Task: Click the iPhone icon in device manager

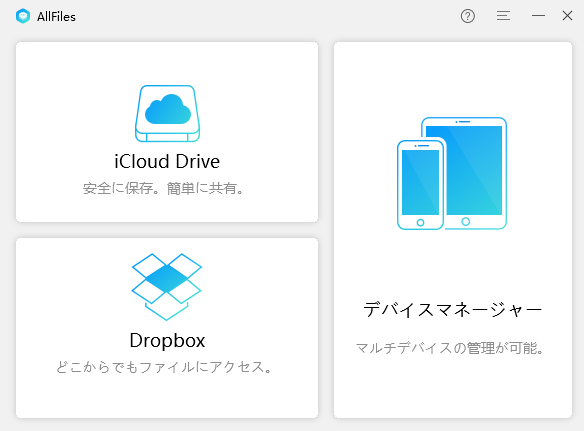Action: pyautogui.click(x=421, y=184)
